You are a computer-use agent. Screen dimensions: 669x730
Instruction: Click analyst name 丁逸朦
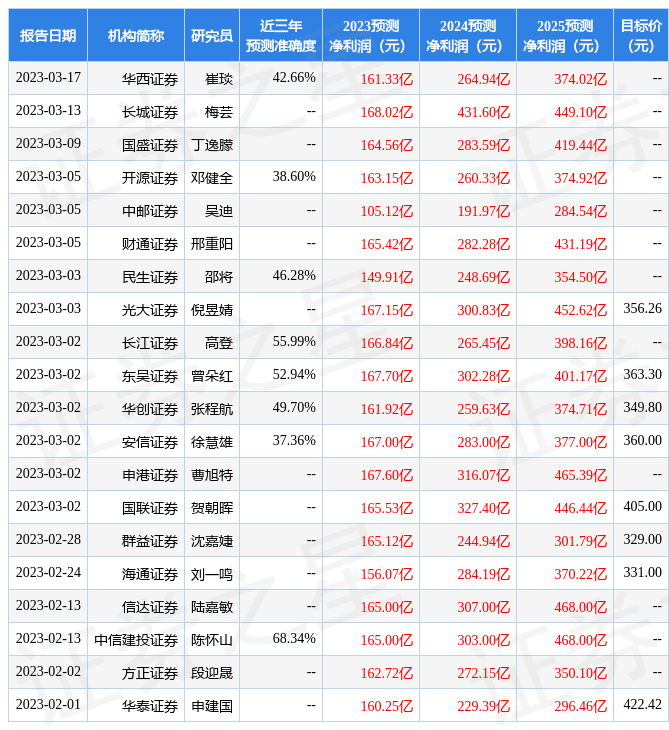212,144
